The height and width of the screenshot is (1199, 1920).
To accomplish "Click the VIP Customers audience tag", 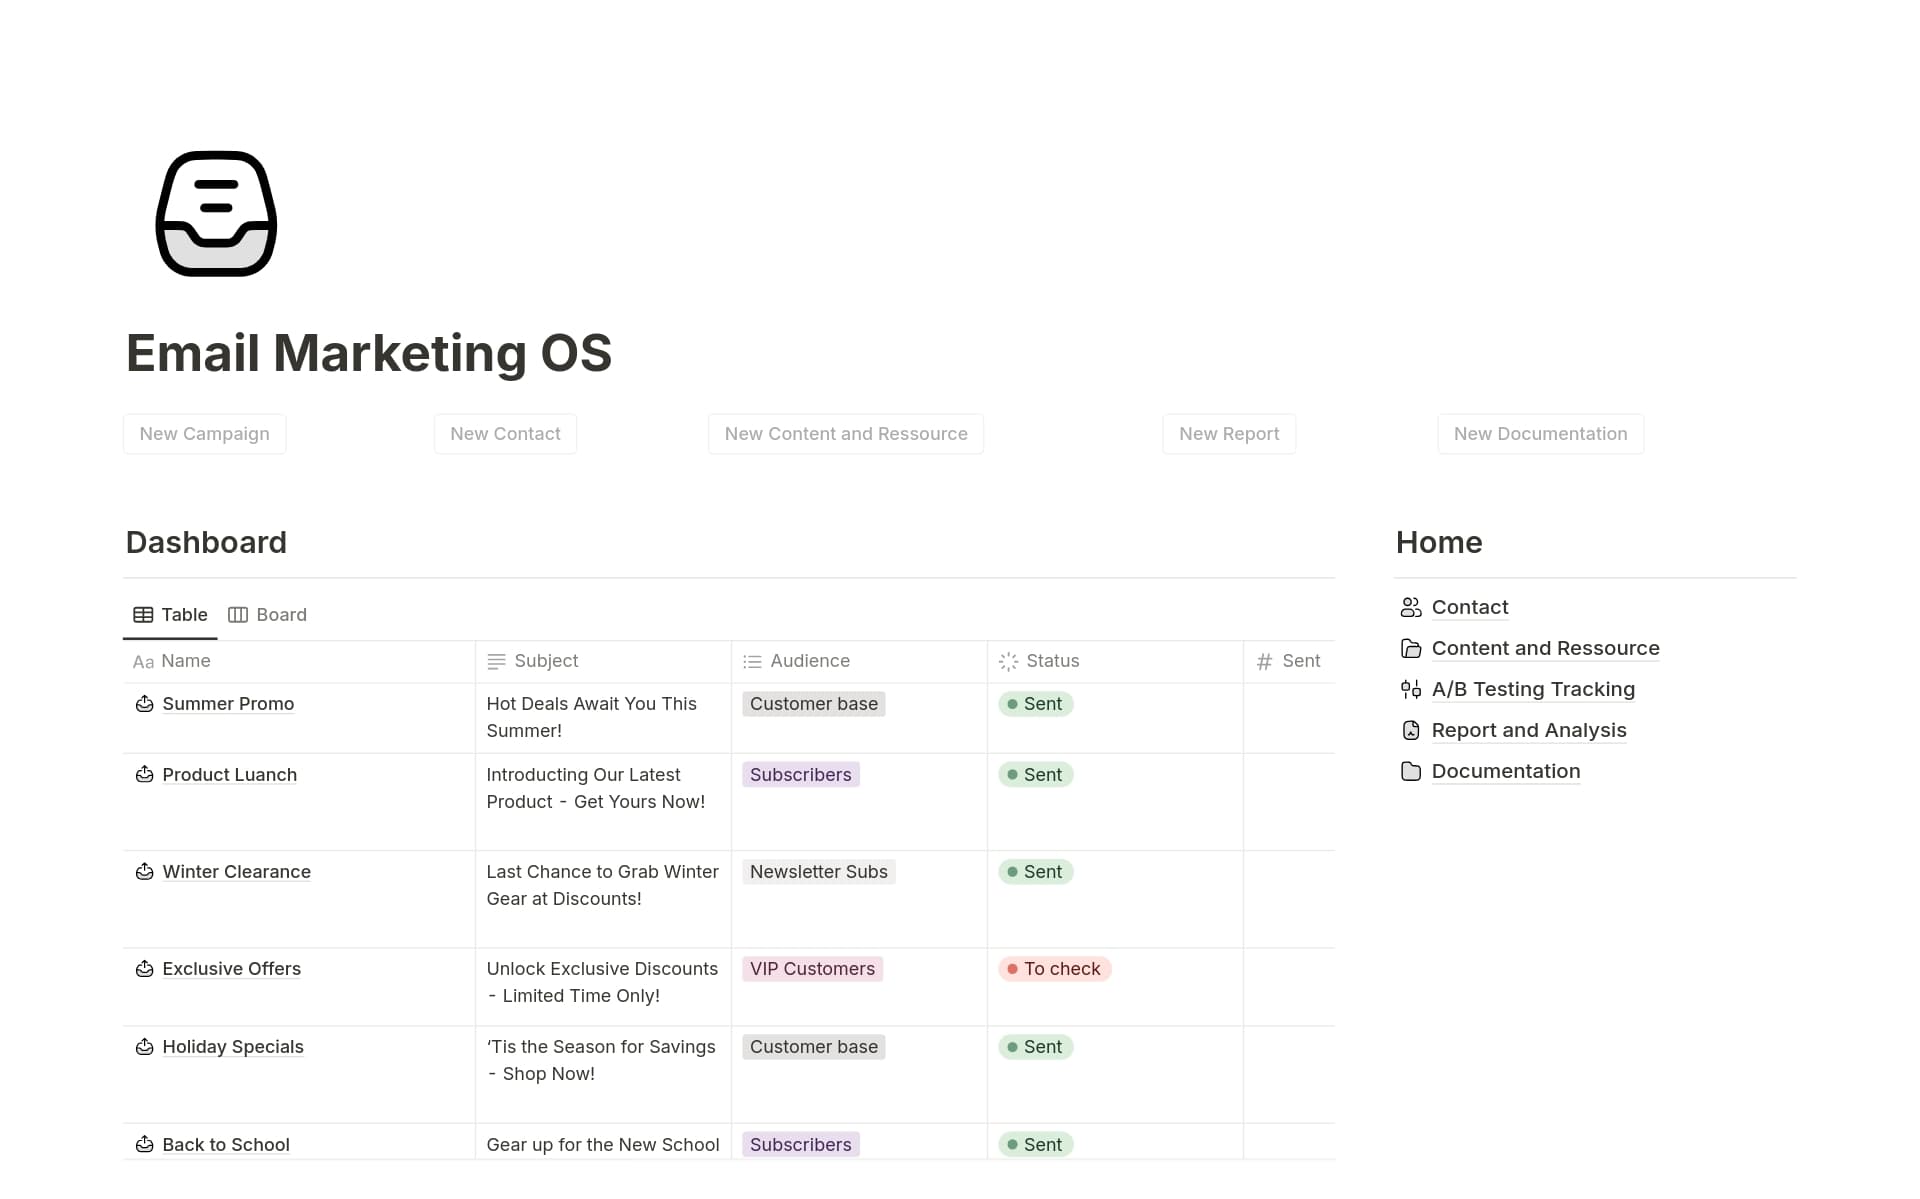I will tap(811, 969).
